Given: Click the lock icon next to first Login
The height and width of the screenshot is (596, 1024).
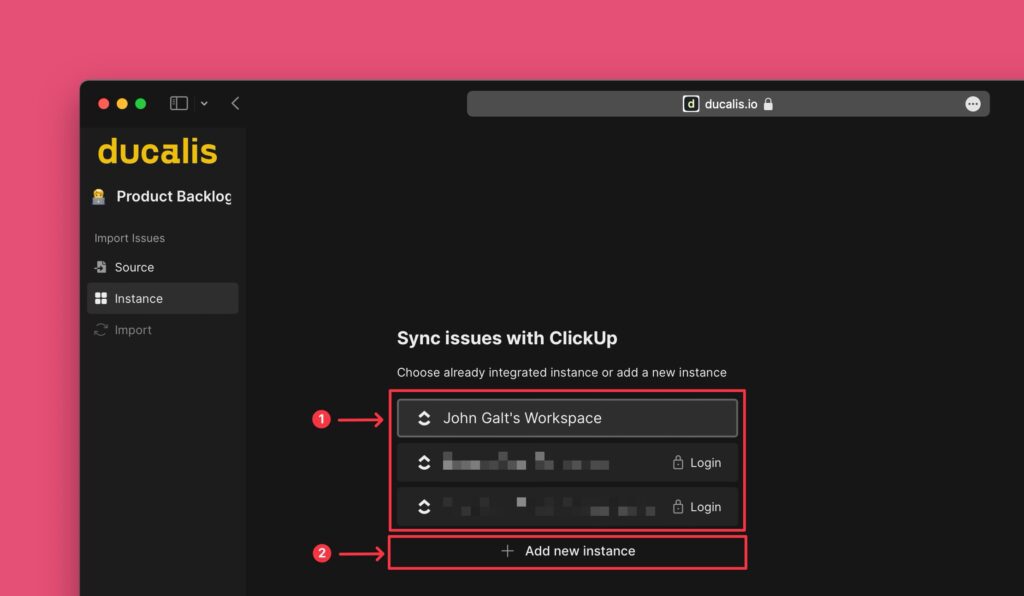Looking at the screenshot, I should point(679,462).
